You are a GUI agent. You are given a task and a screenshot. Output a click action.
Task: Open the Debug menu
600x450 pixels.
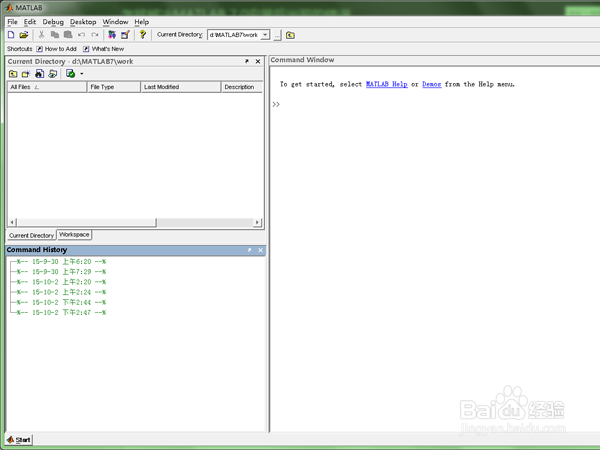click(53, 22)
